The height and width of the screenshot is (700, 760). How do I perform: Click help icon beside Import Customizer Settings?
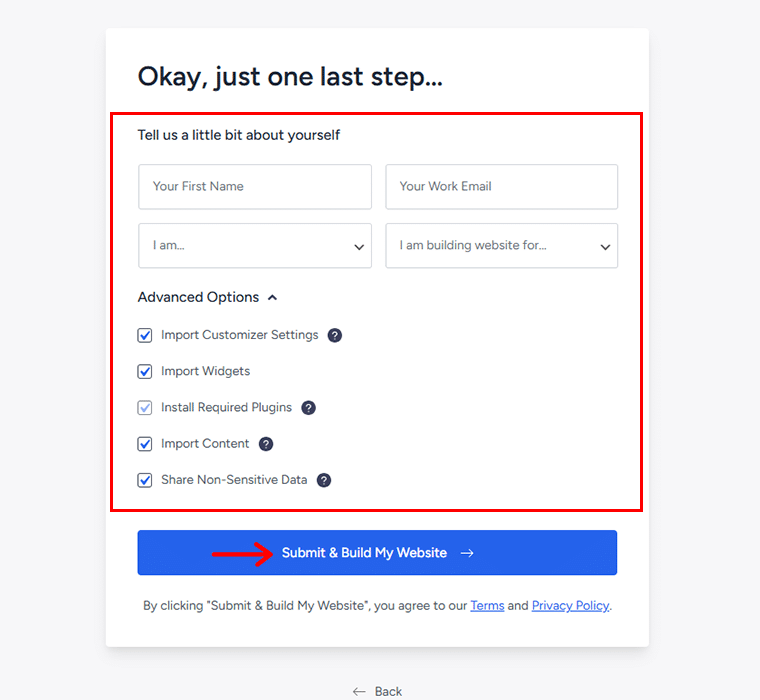point(334,335)
